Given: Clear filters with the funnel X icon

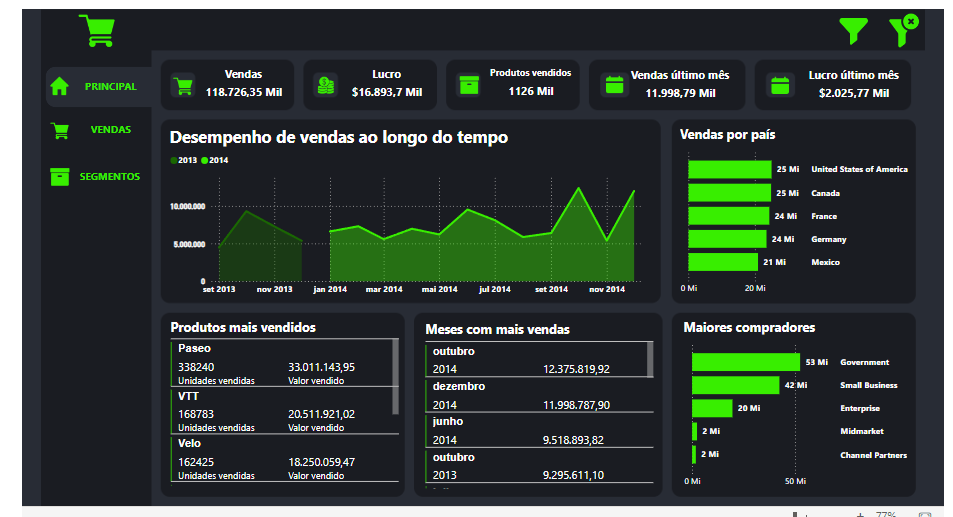Looking at the screenshot, I should pos(902,32).
